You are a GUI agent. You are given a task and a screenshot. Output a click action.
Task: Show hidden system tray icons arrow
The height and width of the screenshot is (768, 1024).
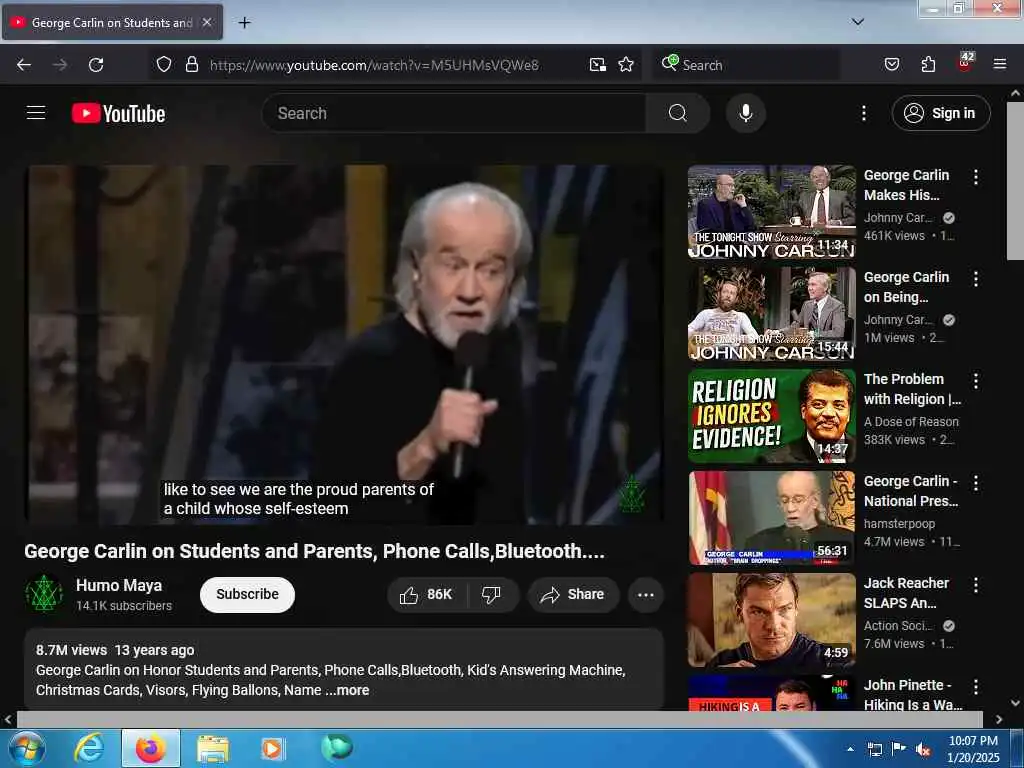pos(850,749)
